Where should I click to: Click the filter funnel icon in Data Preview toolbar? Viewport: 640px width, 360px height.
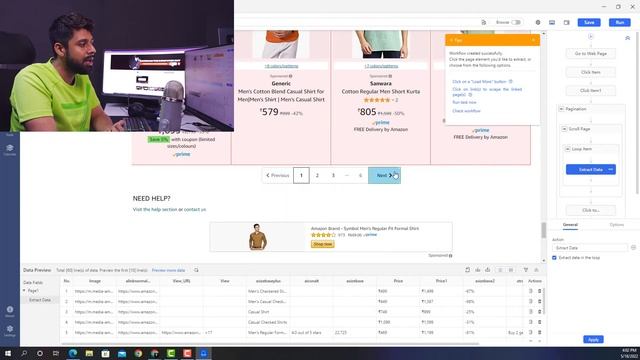[x=526, y=270]
